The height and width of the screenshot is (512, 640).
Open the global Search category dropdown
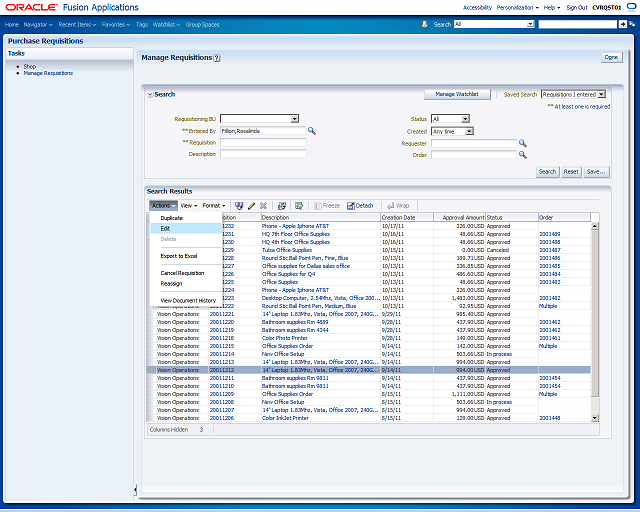click(x=530, y=24)
